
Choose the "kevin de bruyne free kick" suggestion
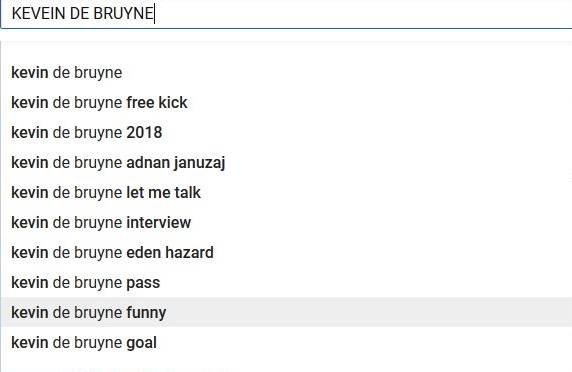coord(286,102)
